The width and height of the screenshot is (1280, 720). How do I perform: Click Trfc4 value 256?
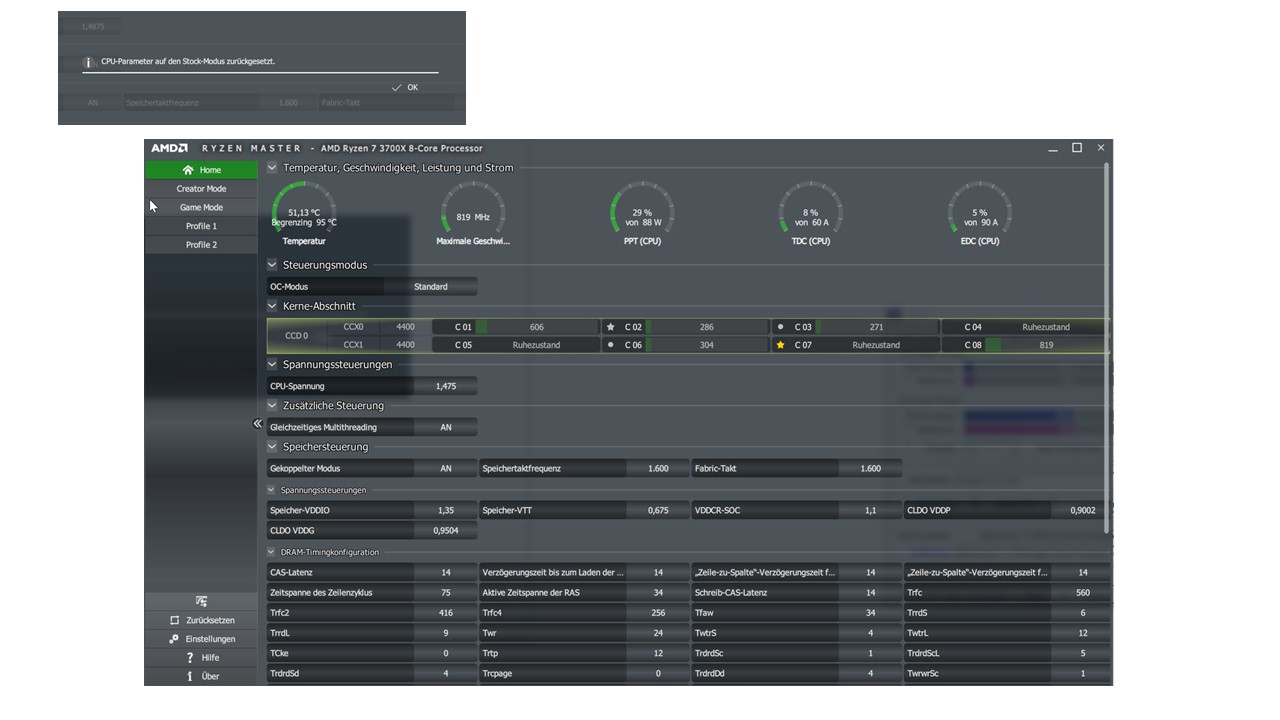click(658, 613)
